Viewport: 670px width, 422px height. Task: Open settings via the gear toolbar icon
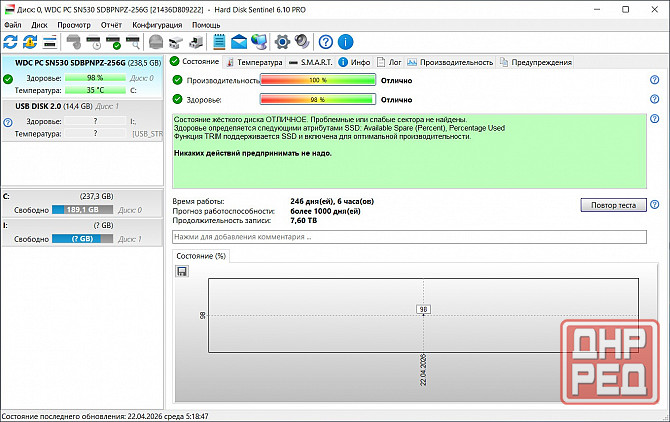point(281,41)
